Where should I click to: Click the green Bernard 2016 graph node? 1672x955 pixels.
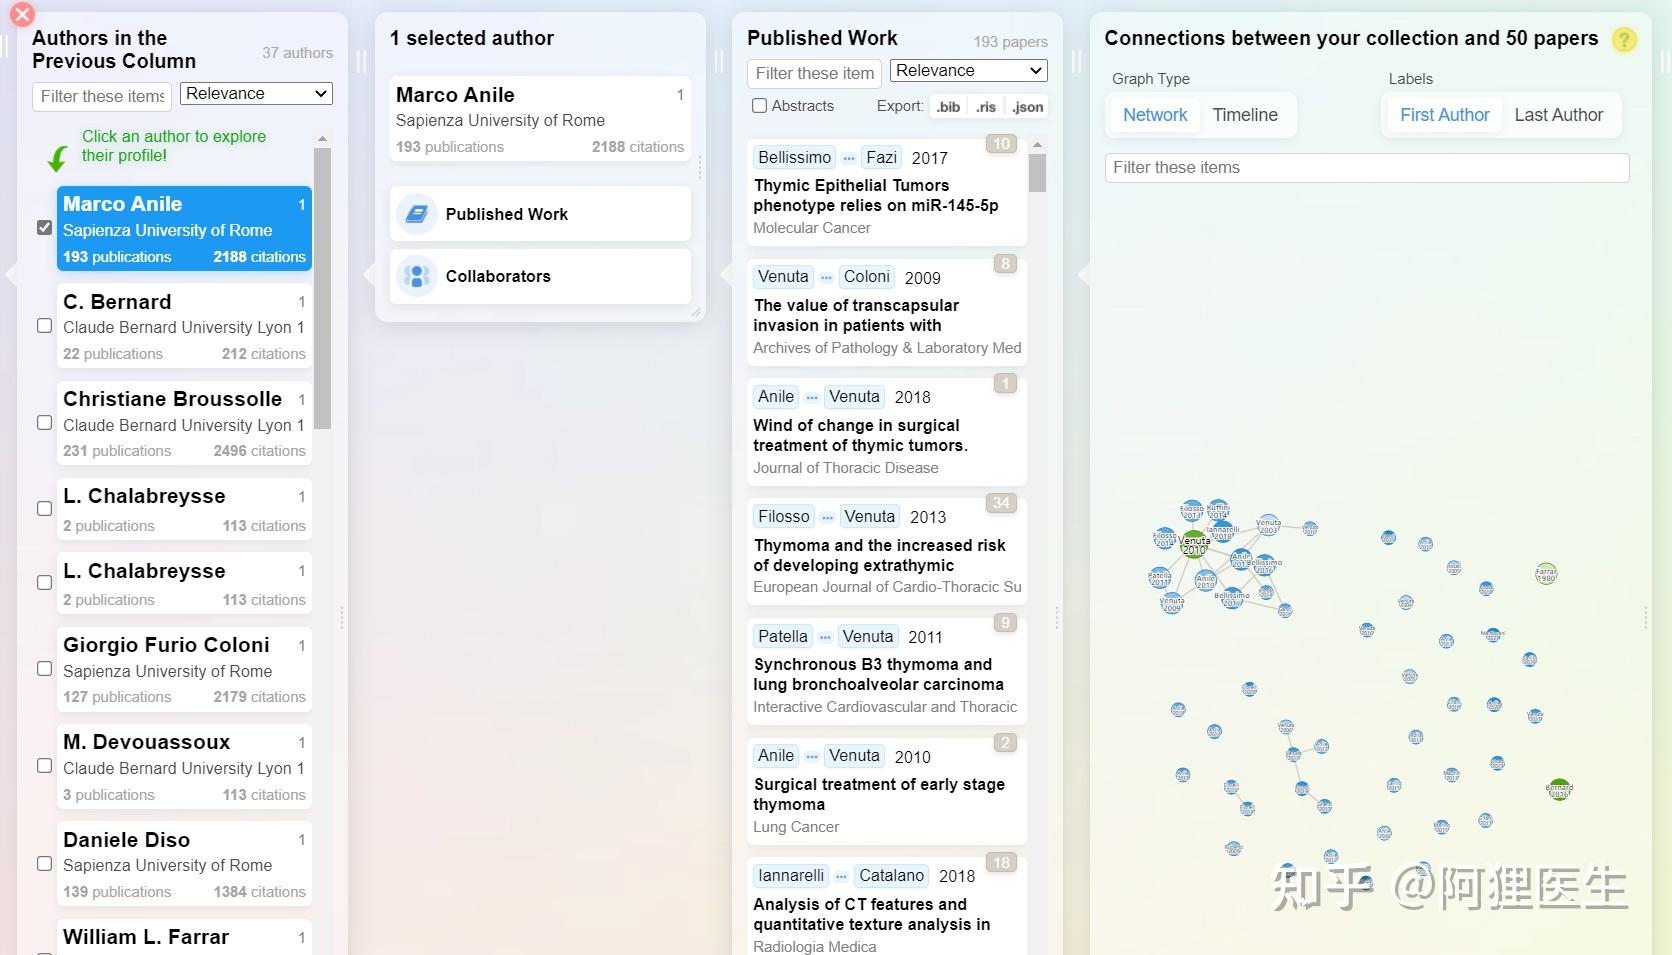coord(1559,790)
